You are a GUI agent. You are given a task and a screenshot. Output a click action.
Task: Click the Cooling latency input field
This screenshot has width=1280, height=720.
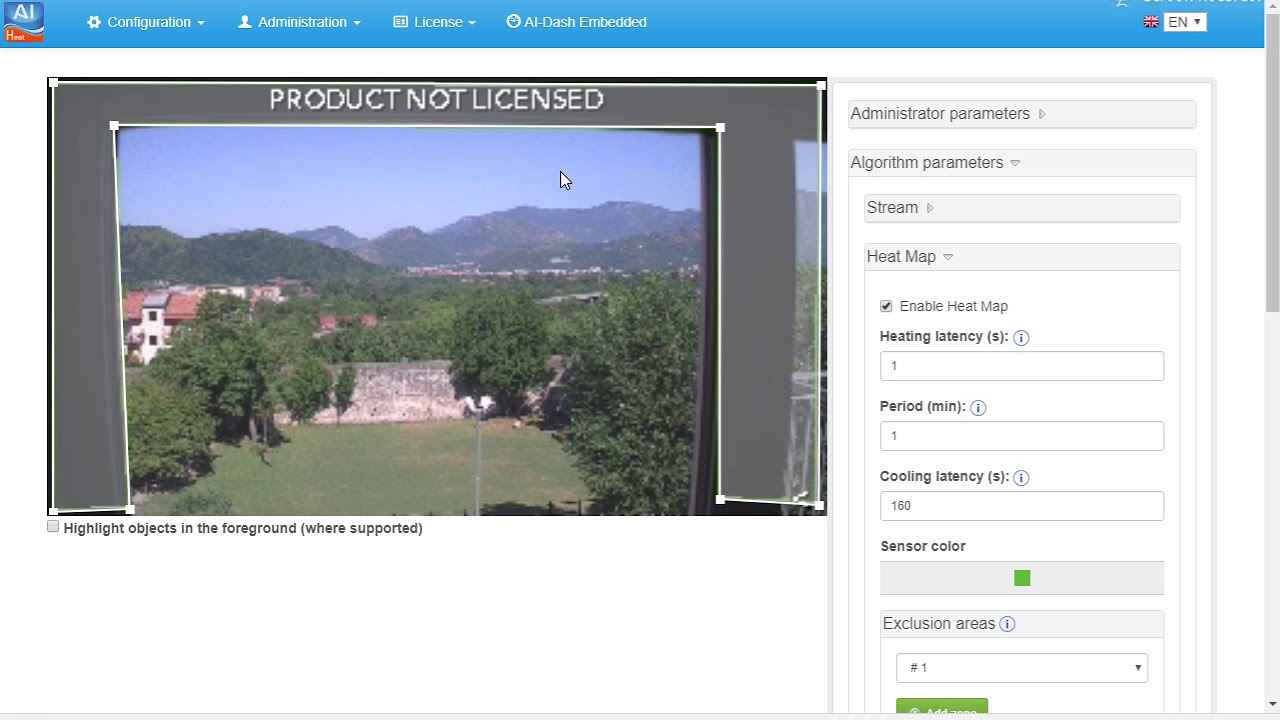(1022, 506)
